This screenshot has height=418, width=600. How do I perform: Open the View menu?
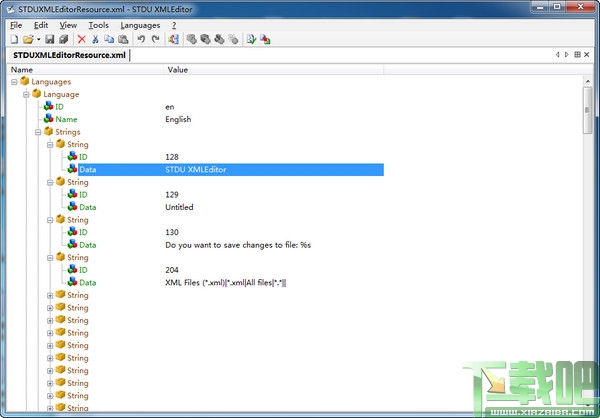[x=68, y=25]
